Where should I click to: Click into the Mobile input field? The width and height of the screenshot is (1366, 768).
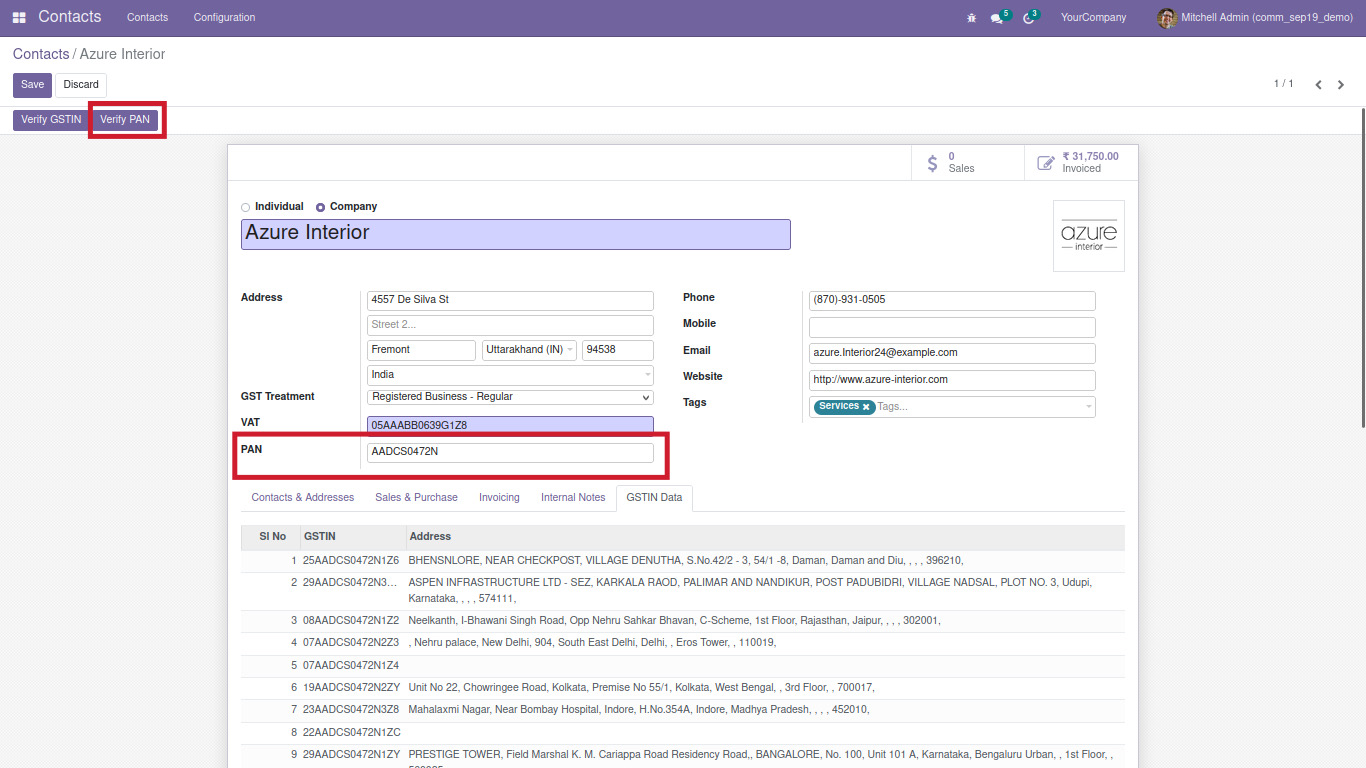(x=951, y=327)
